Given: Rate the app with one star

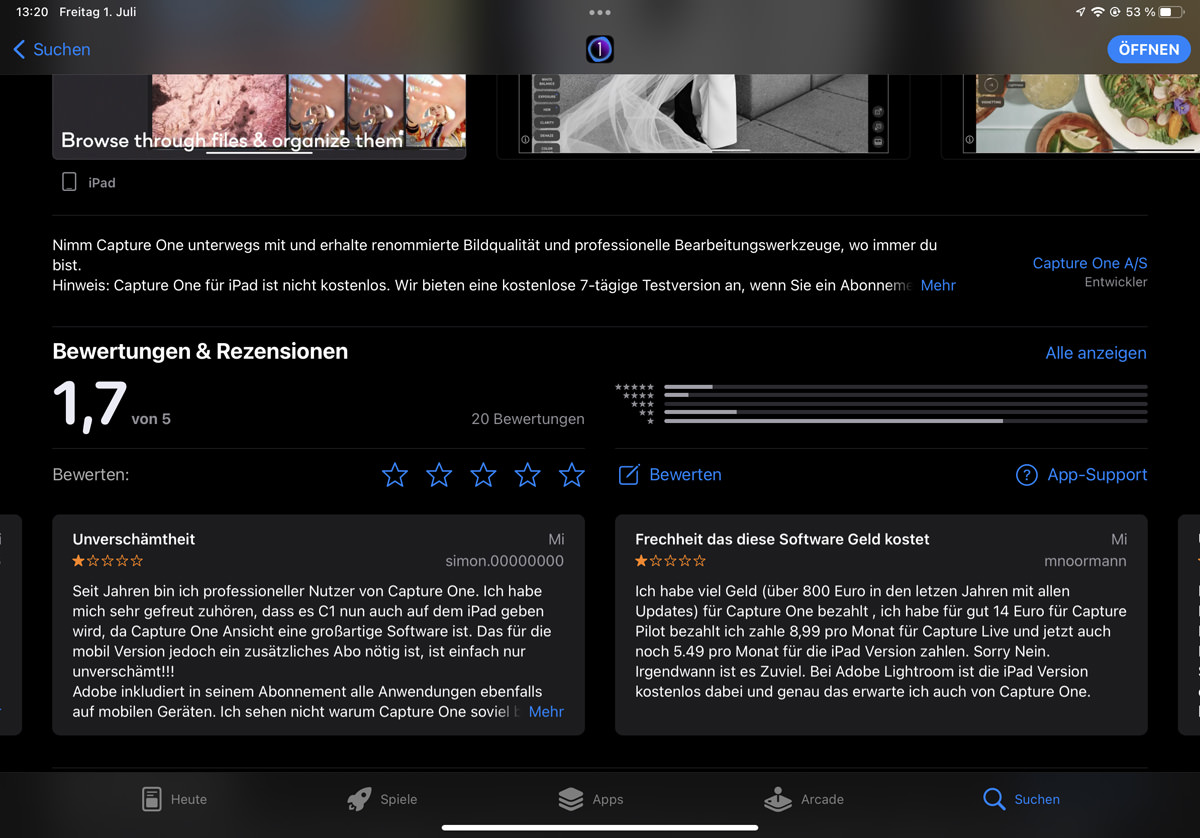Looking at the screenshot, I should tap(395, 475).
